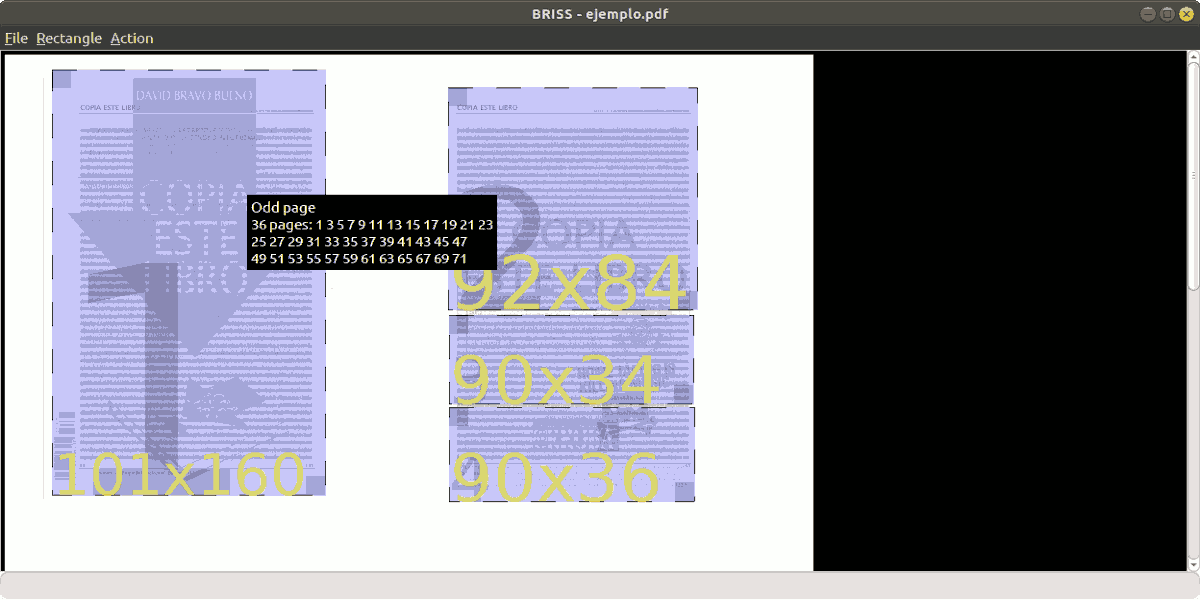Click bottom-right handle of 92x84 crop rectangle
The width and height of the screenshot is (1200, 600).
tap(688, 301)
